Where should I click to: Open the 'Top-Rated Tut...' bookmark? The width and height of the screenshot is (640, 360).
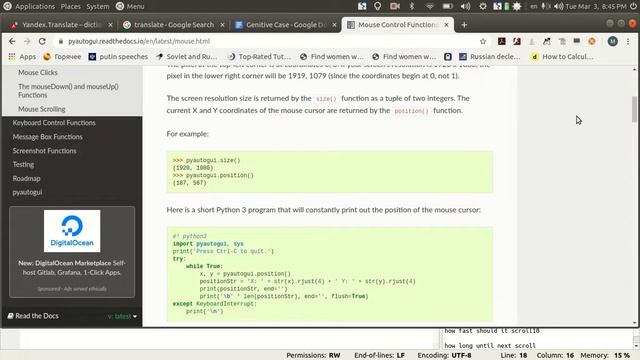[x=260, y=57]
